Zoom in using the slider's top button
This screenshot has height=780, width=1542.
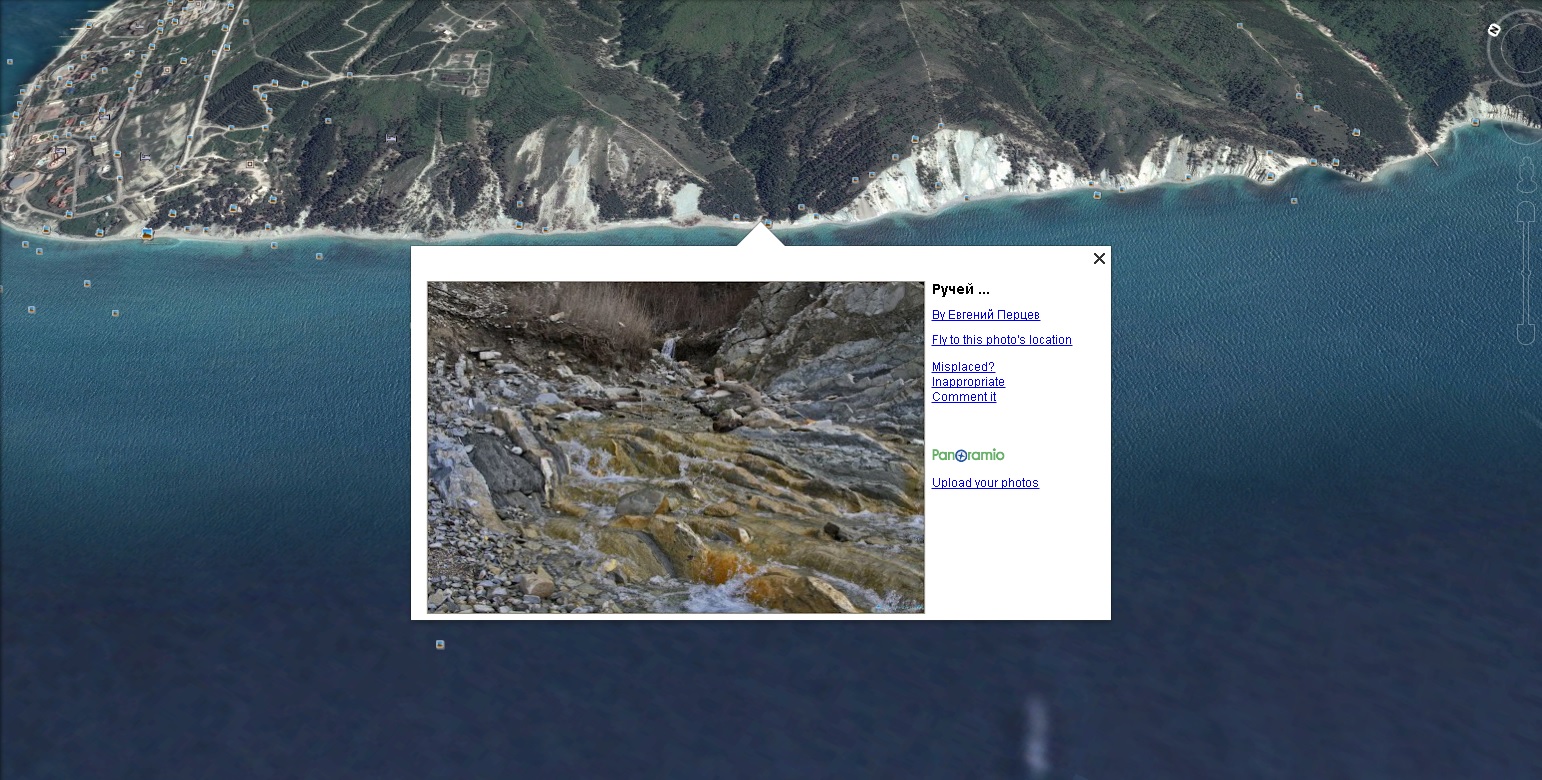click(1526, 212)
